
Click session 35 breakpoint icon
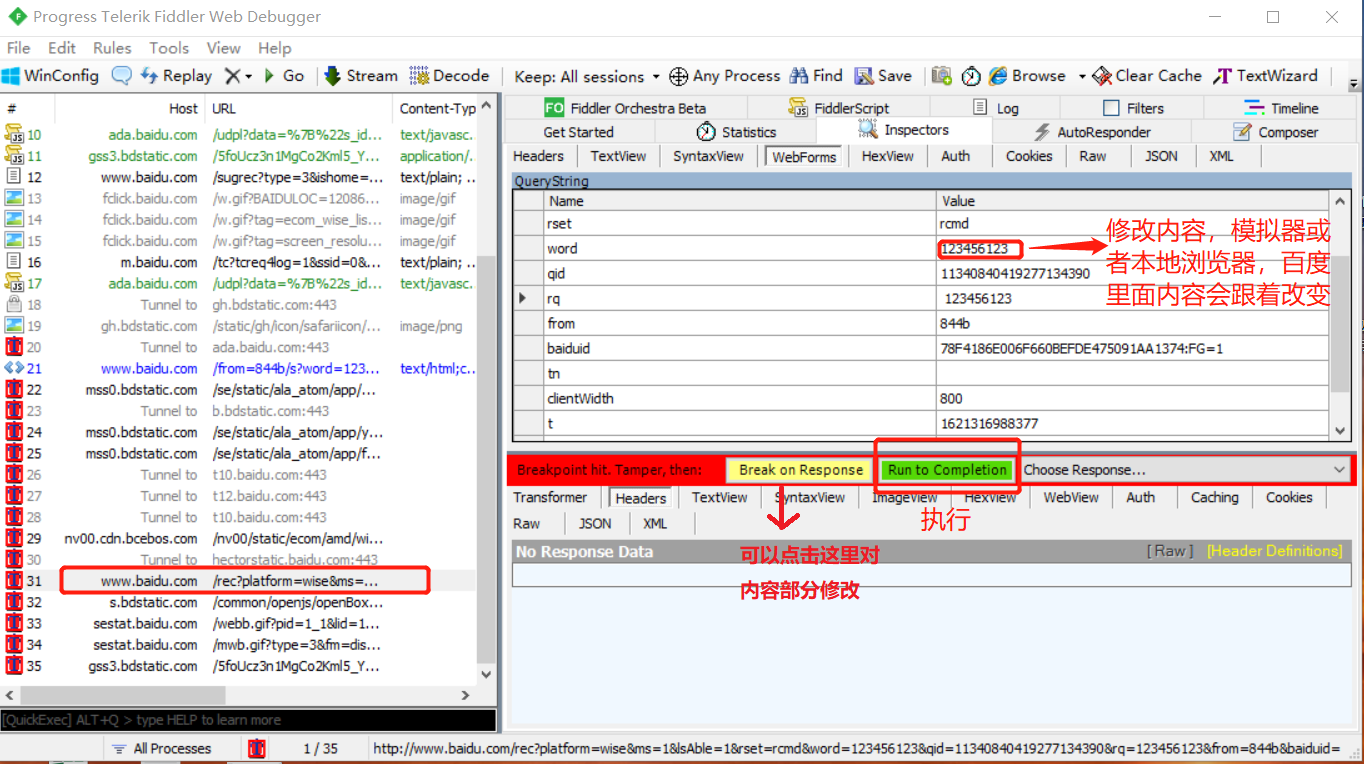click(14, 666)
